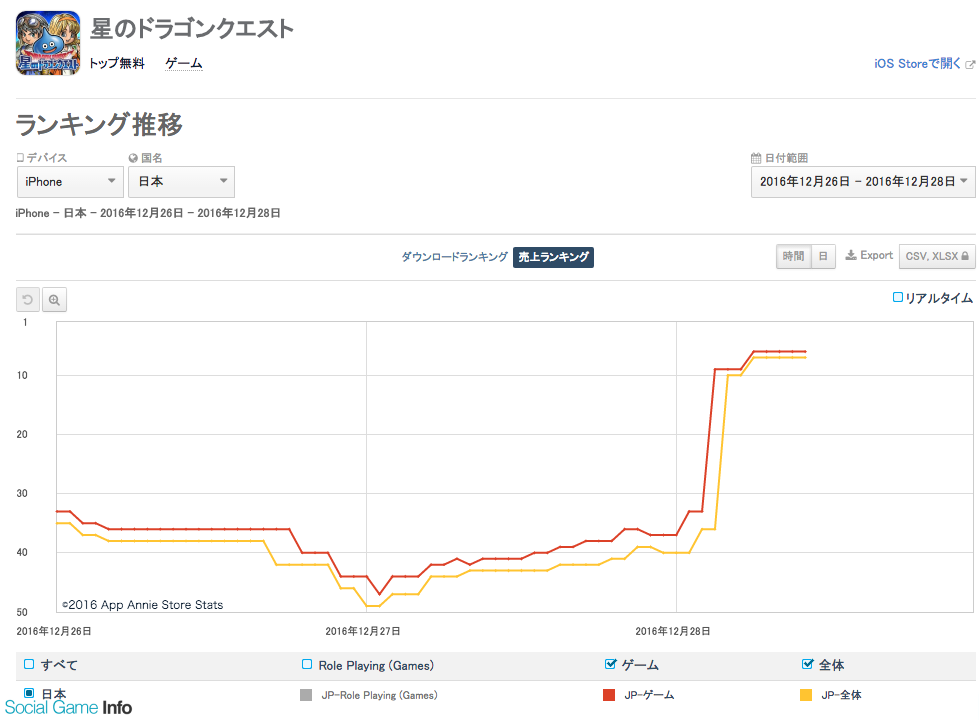Click the 星のドラゴンクエスト app icon
Image resolution: width=979 pixels, height=720 pixels.
coord(48,43)
